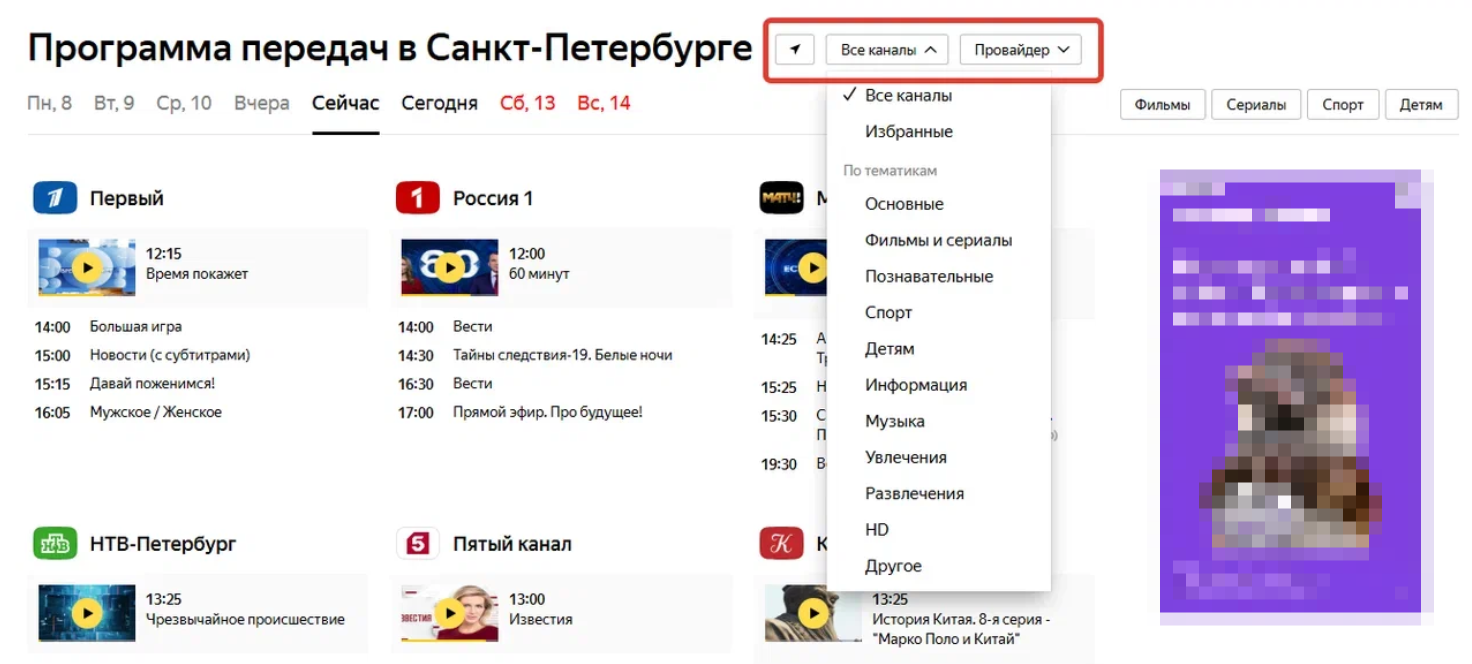
Task: Play the Время покажет broadcast thumbnail
Action: click(87, 267)
